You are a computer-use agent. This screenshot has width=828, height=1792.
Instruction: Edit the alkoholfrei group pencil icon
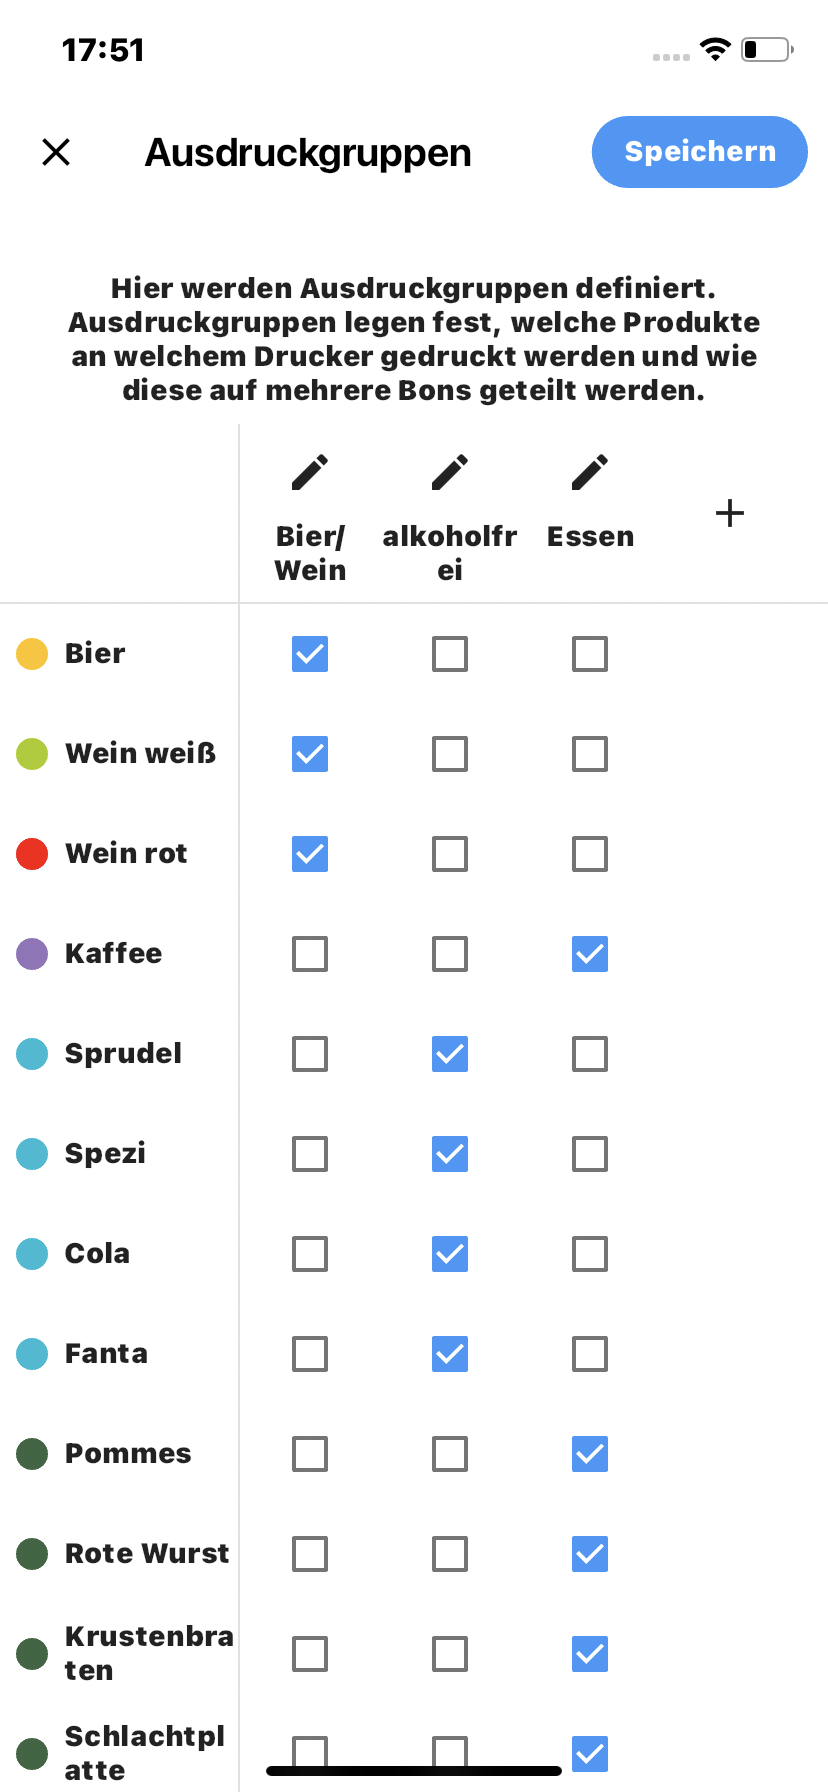pyautogui.click(x=450, y=472)
